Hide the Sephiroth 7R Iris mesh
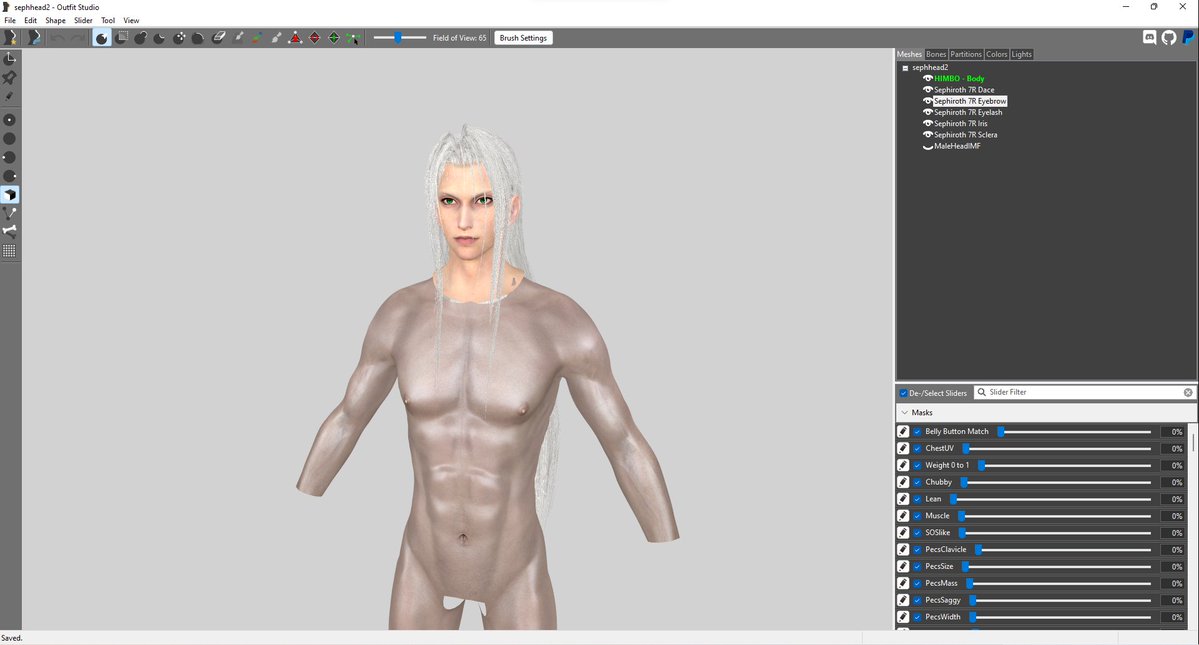 (x=927, y=123)
